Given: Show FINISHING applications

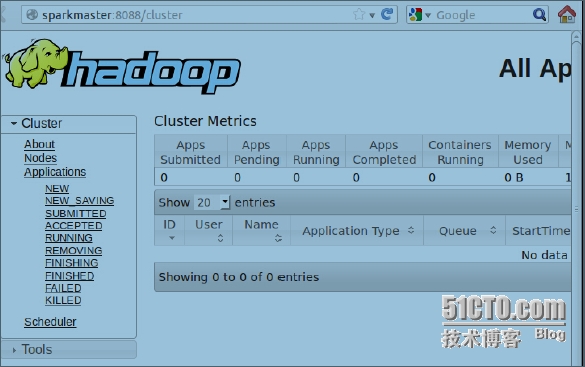Looking at the screenshot, I should click(72, 263).
